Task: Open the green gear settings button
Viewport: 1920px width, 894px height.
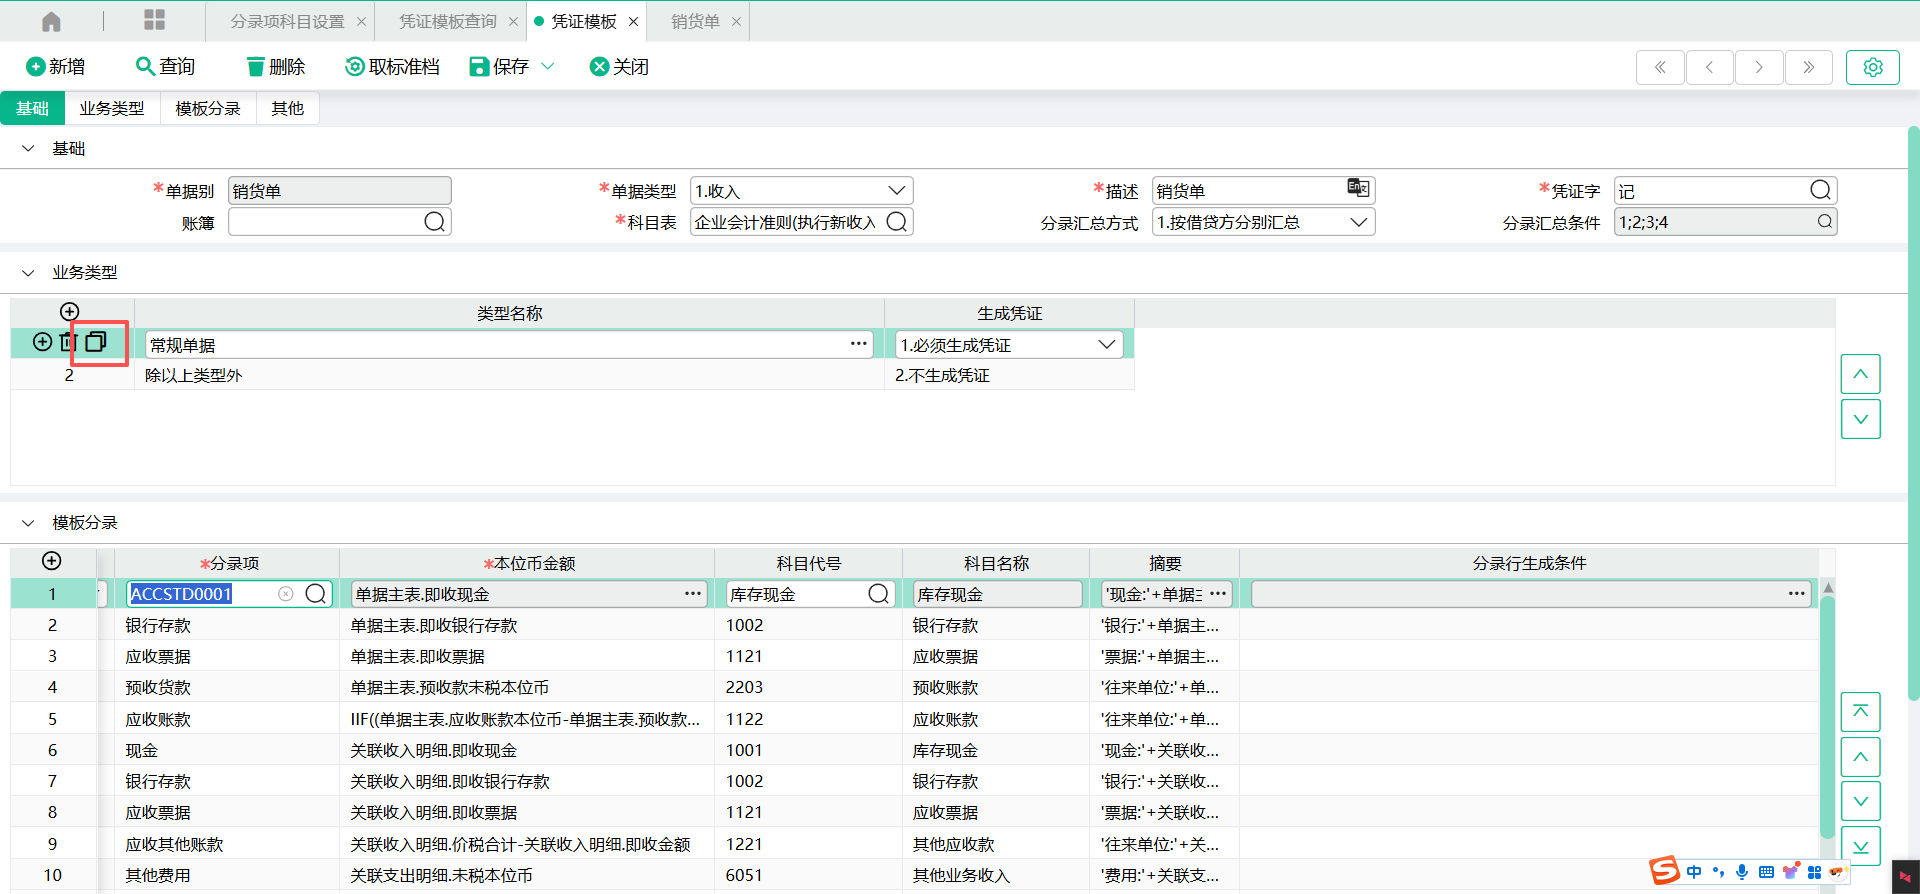Action: click(x=1873, y=67)
